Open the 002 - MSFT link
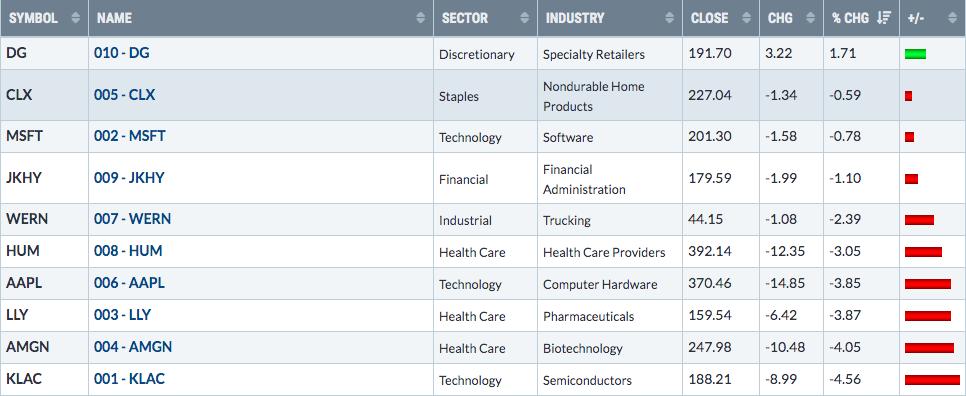This screenshot has width=966, height=396. [x=129, y=136]
